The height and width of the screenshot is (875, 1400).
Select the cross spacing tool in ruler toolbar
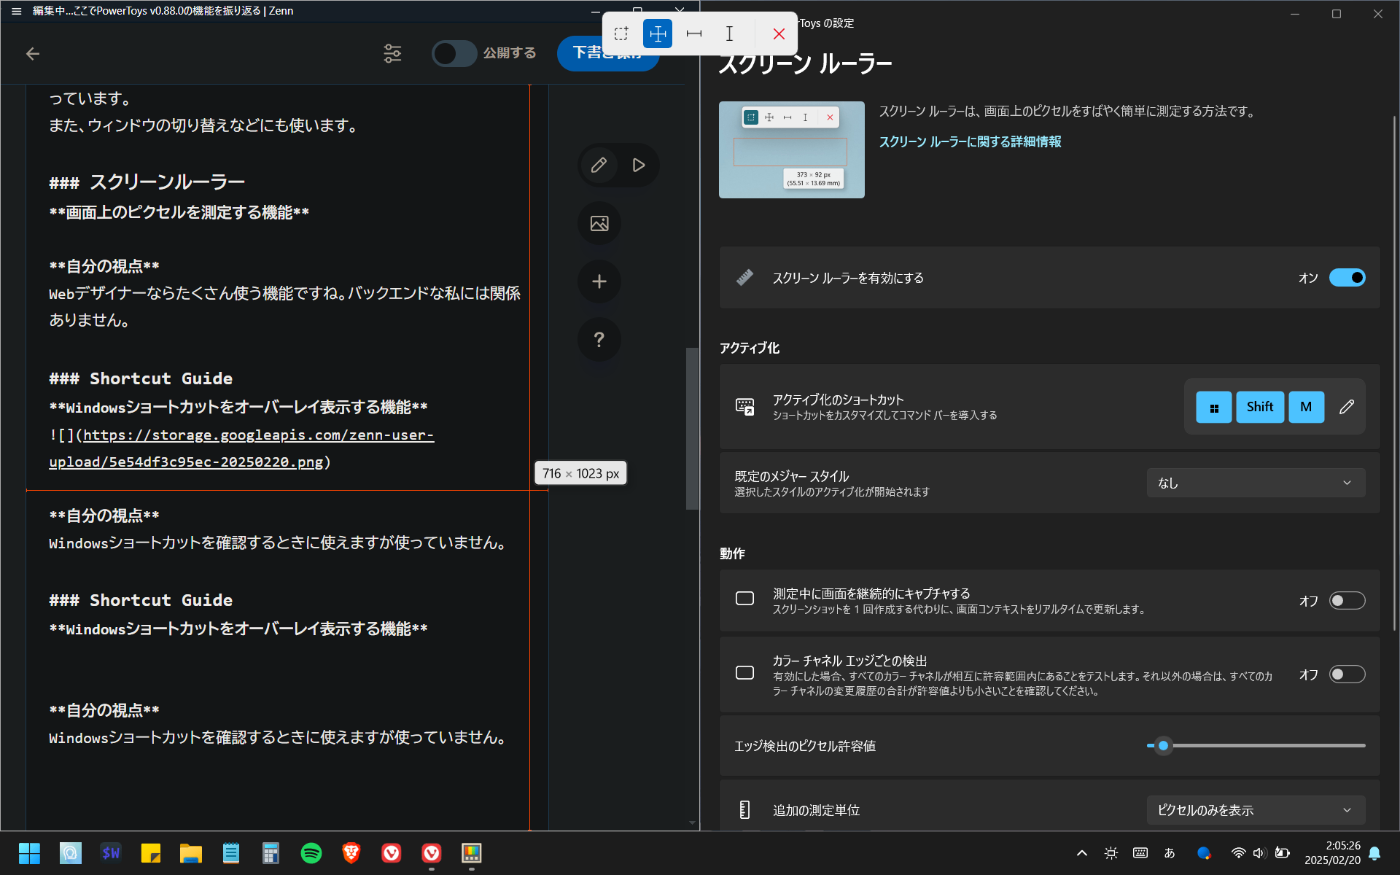click(x=658, y=33)
